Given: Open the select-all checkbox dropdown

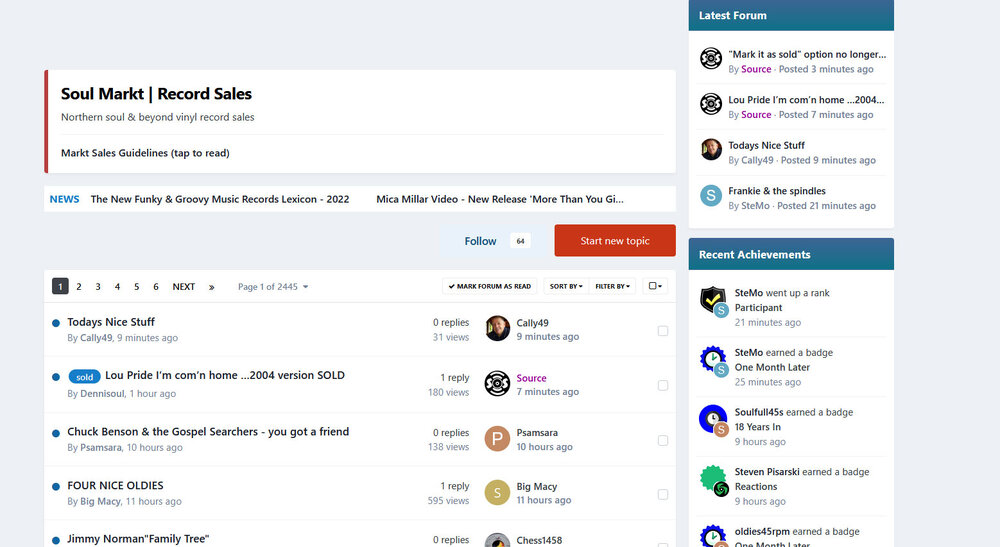Looking at the screenshot, I should pos(655,286).
